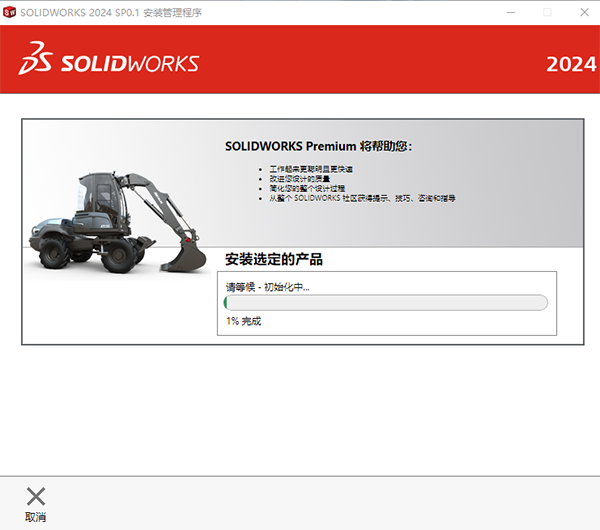Click the 取消 label under the X
This screenshot has height=530, width=600.
click(36, 517)
